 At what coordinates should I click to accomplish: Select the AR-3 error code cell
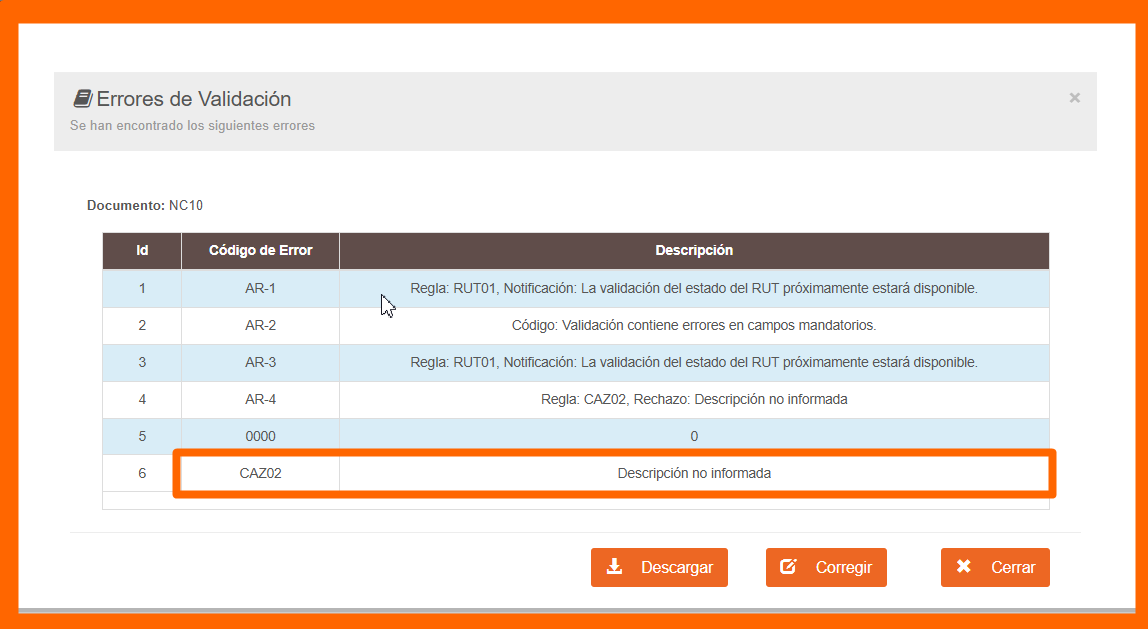260,362
